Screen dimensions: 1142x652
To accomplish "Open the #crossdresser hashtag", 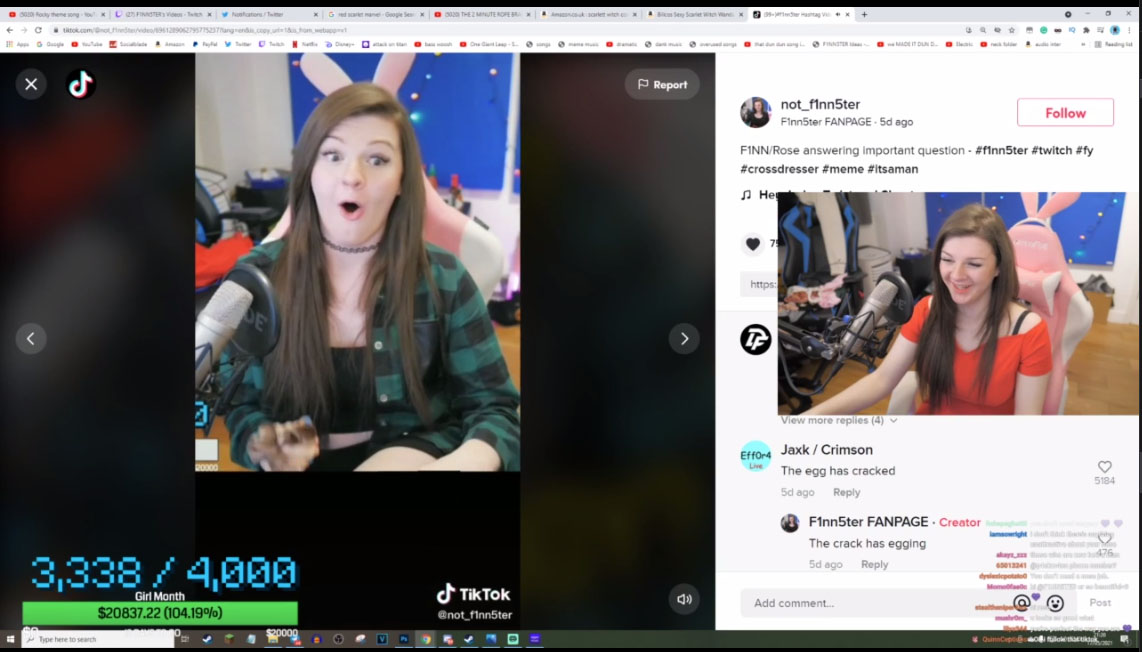I will [779, 169].
